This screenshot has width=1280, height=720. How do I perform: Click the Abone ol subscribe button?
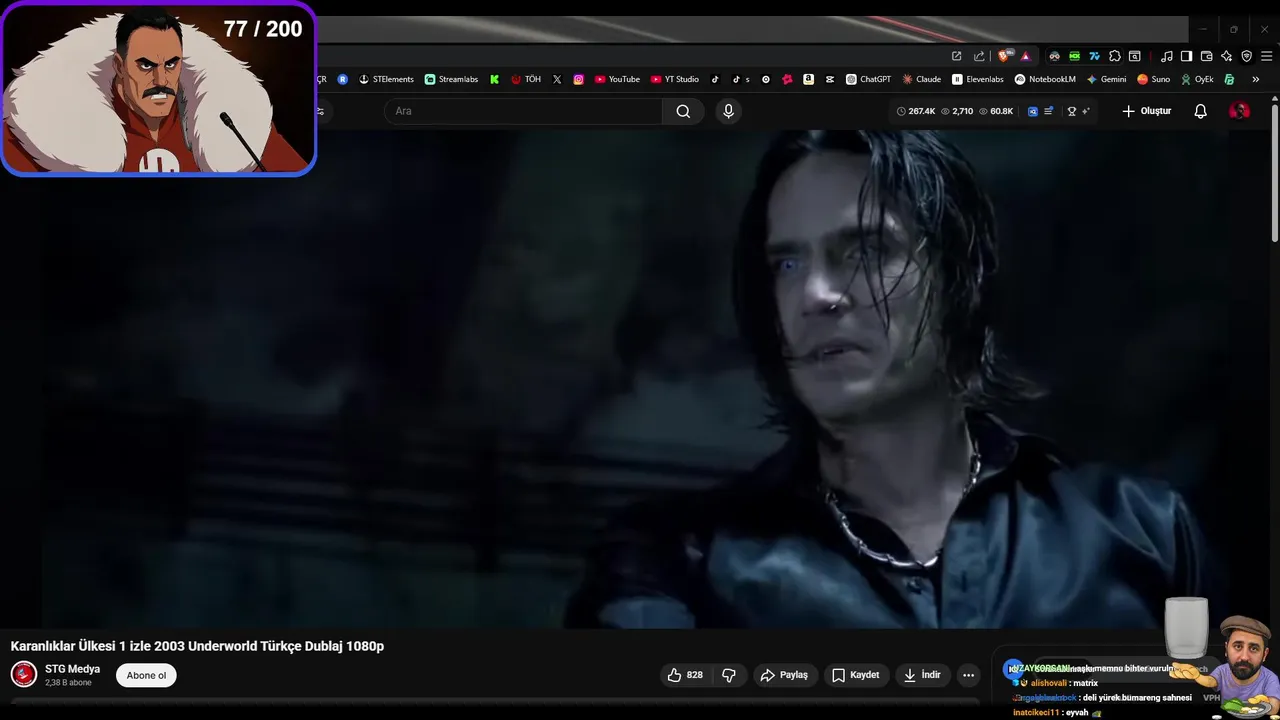tap(146, 675)
